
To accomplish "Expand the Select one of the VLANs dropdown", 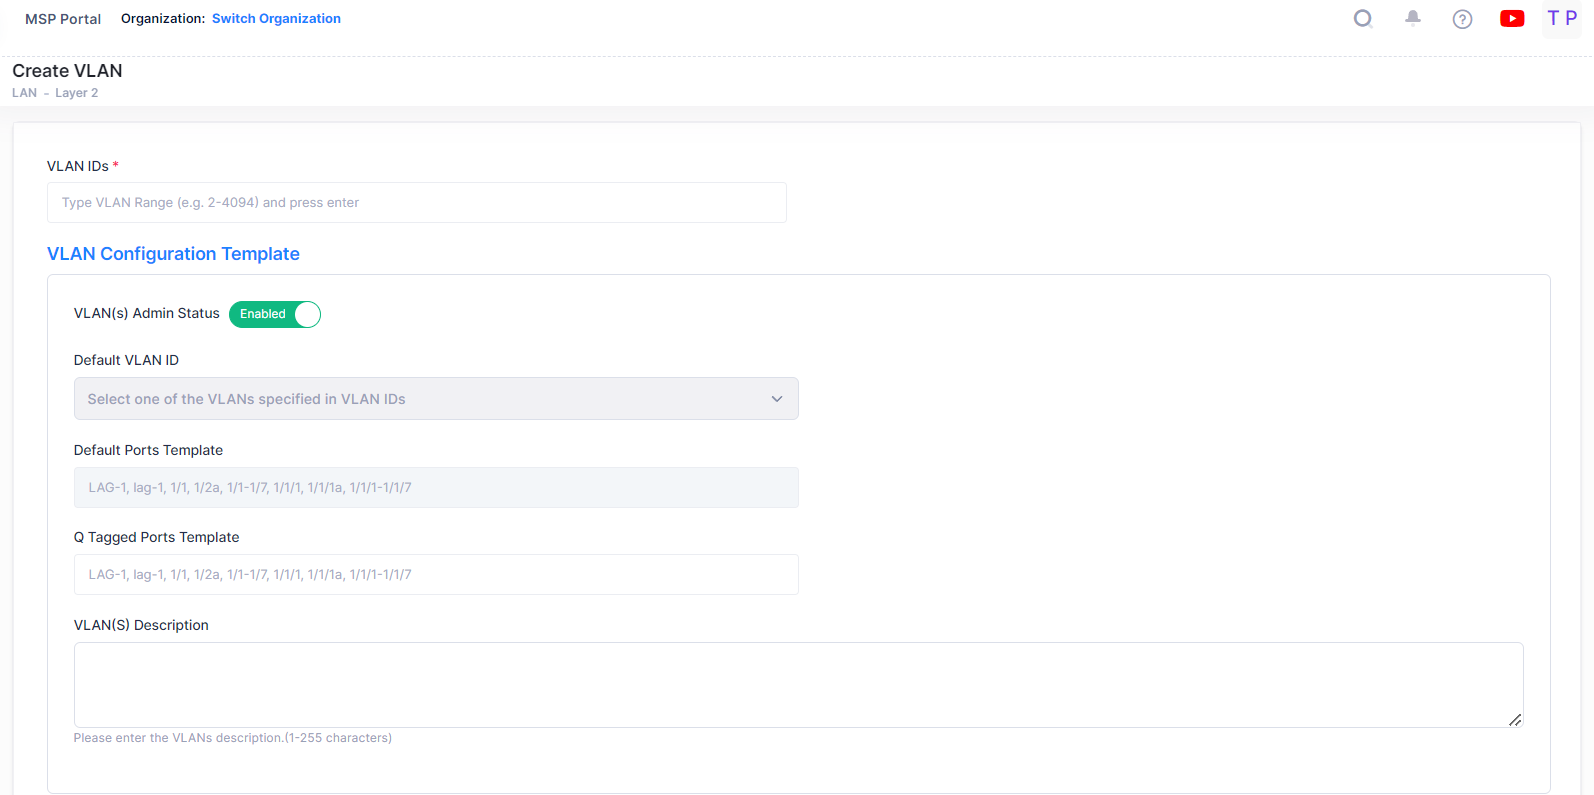I will tap(436, 398).
